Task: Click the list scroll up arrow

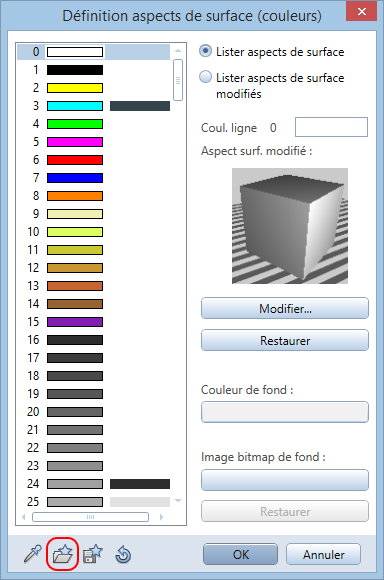Action: [178, 51]
